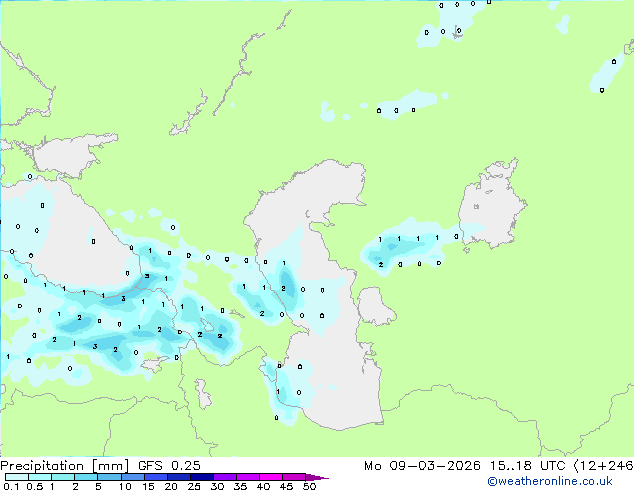Click the 2 to 5 mm legend swatch
Viewport: 634px width, 490px height.
click(x=86, y=477)
